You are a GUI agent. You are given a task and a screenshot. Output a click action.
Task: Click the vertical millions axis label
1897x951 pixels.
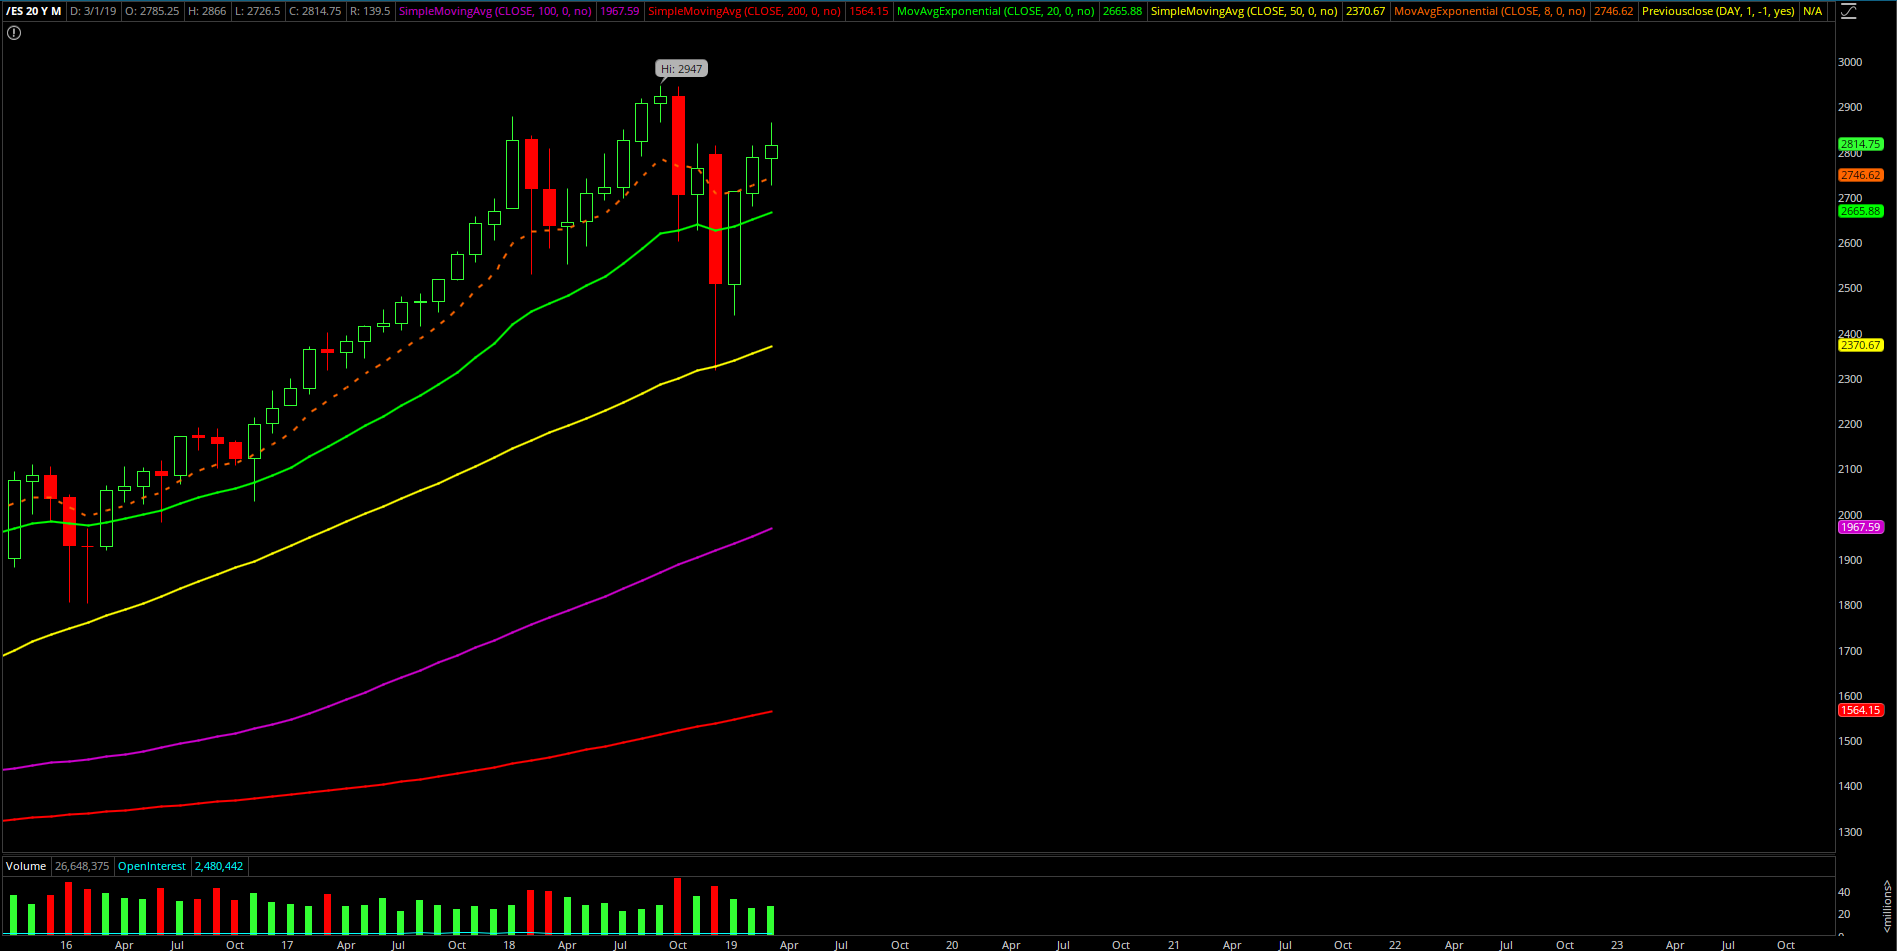pyautogui.click(x=1887, y=906)
